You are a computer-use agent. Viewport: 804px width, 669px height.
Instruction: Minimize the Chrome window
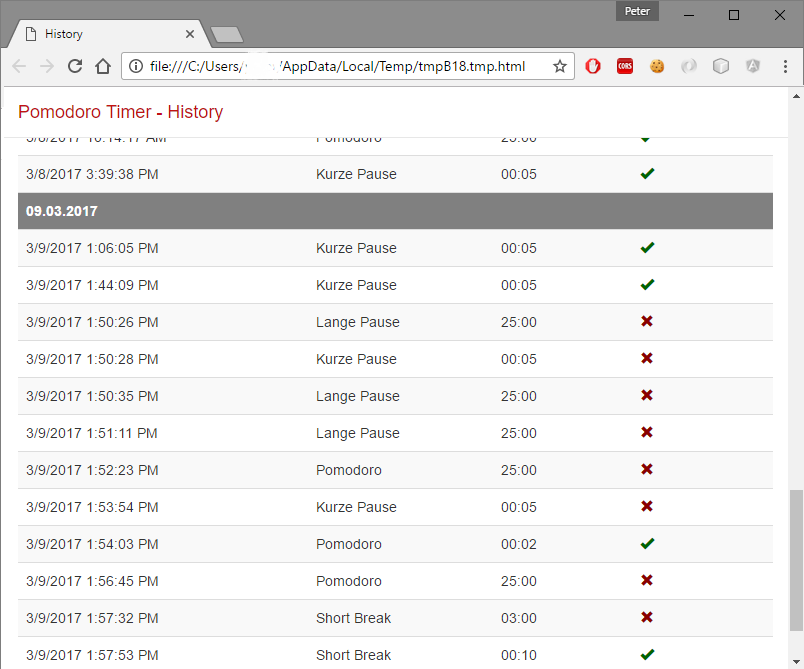tap(689, 15)
